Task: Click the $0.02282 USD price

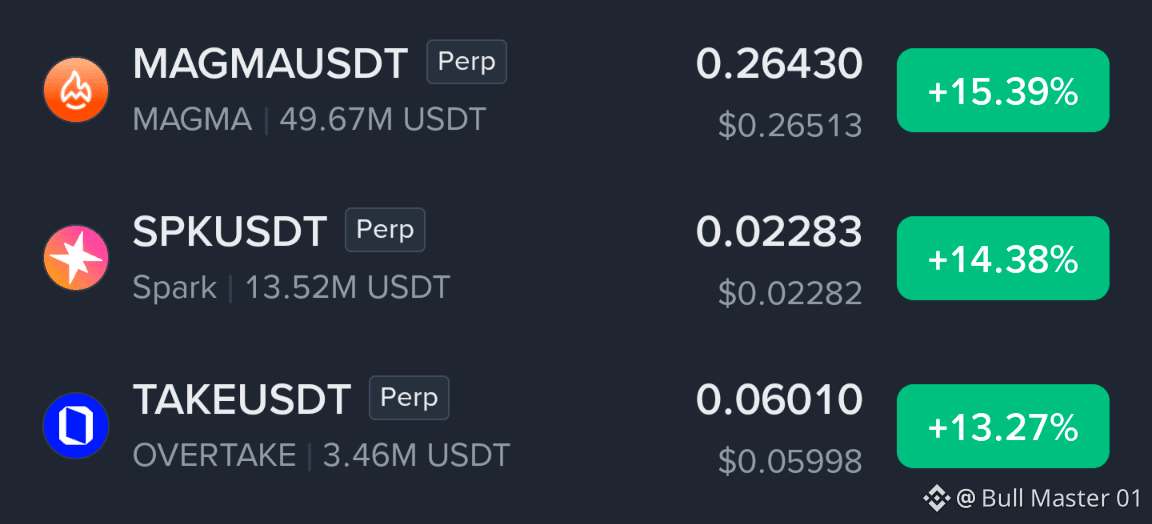Action: [790, 293]
